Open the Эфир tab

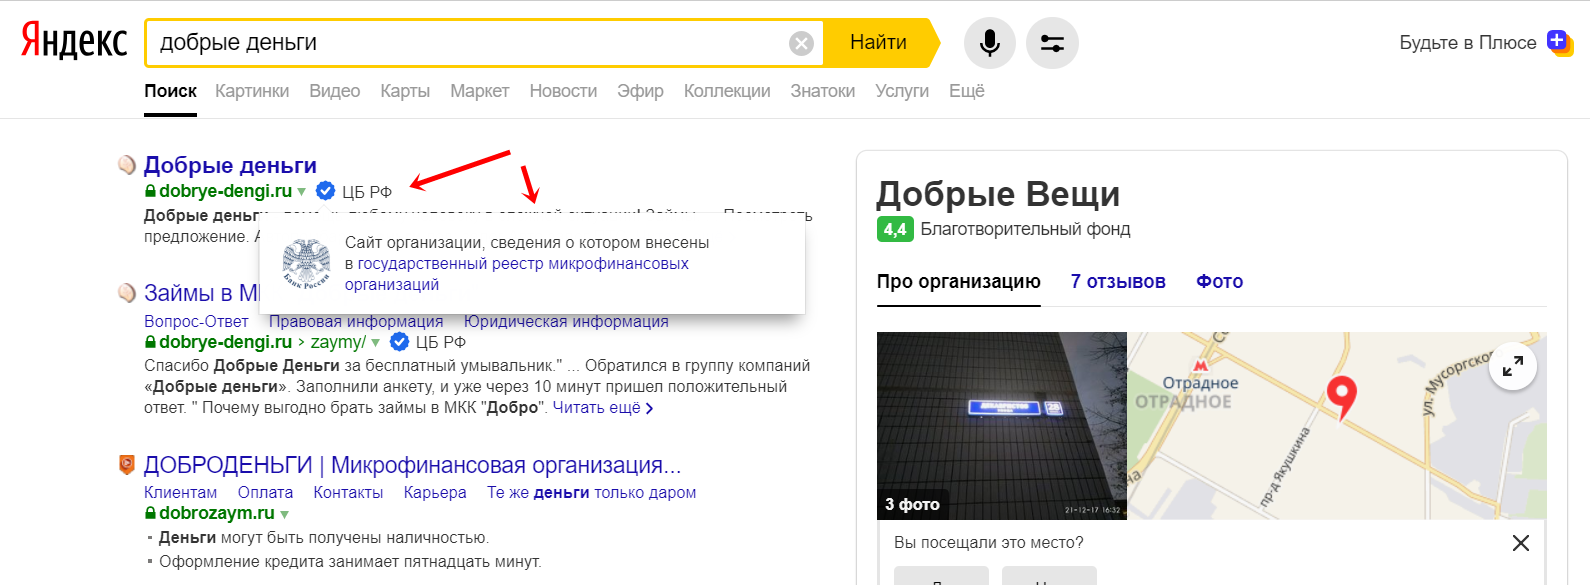pos(640,91)
